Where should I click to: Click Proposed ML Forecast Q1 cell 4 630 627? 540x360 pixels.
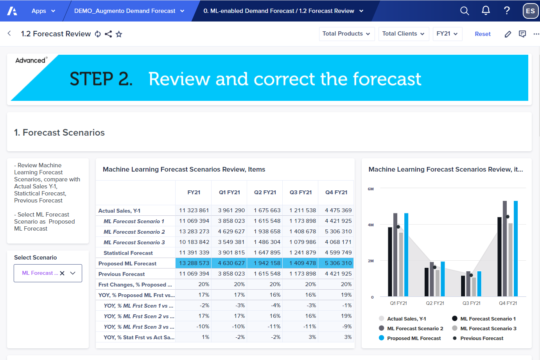[x=229, y=263]
